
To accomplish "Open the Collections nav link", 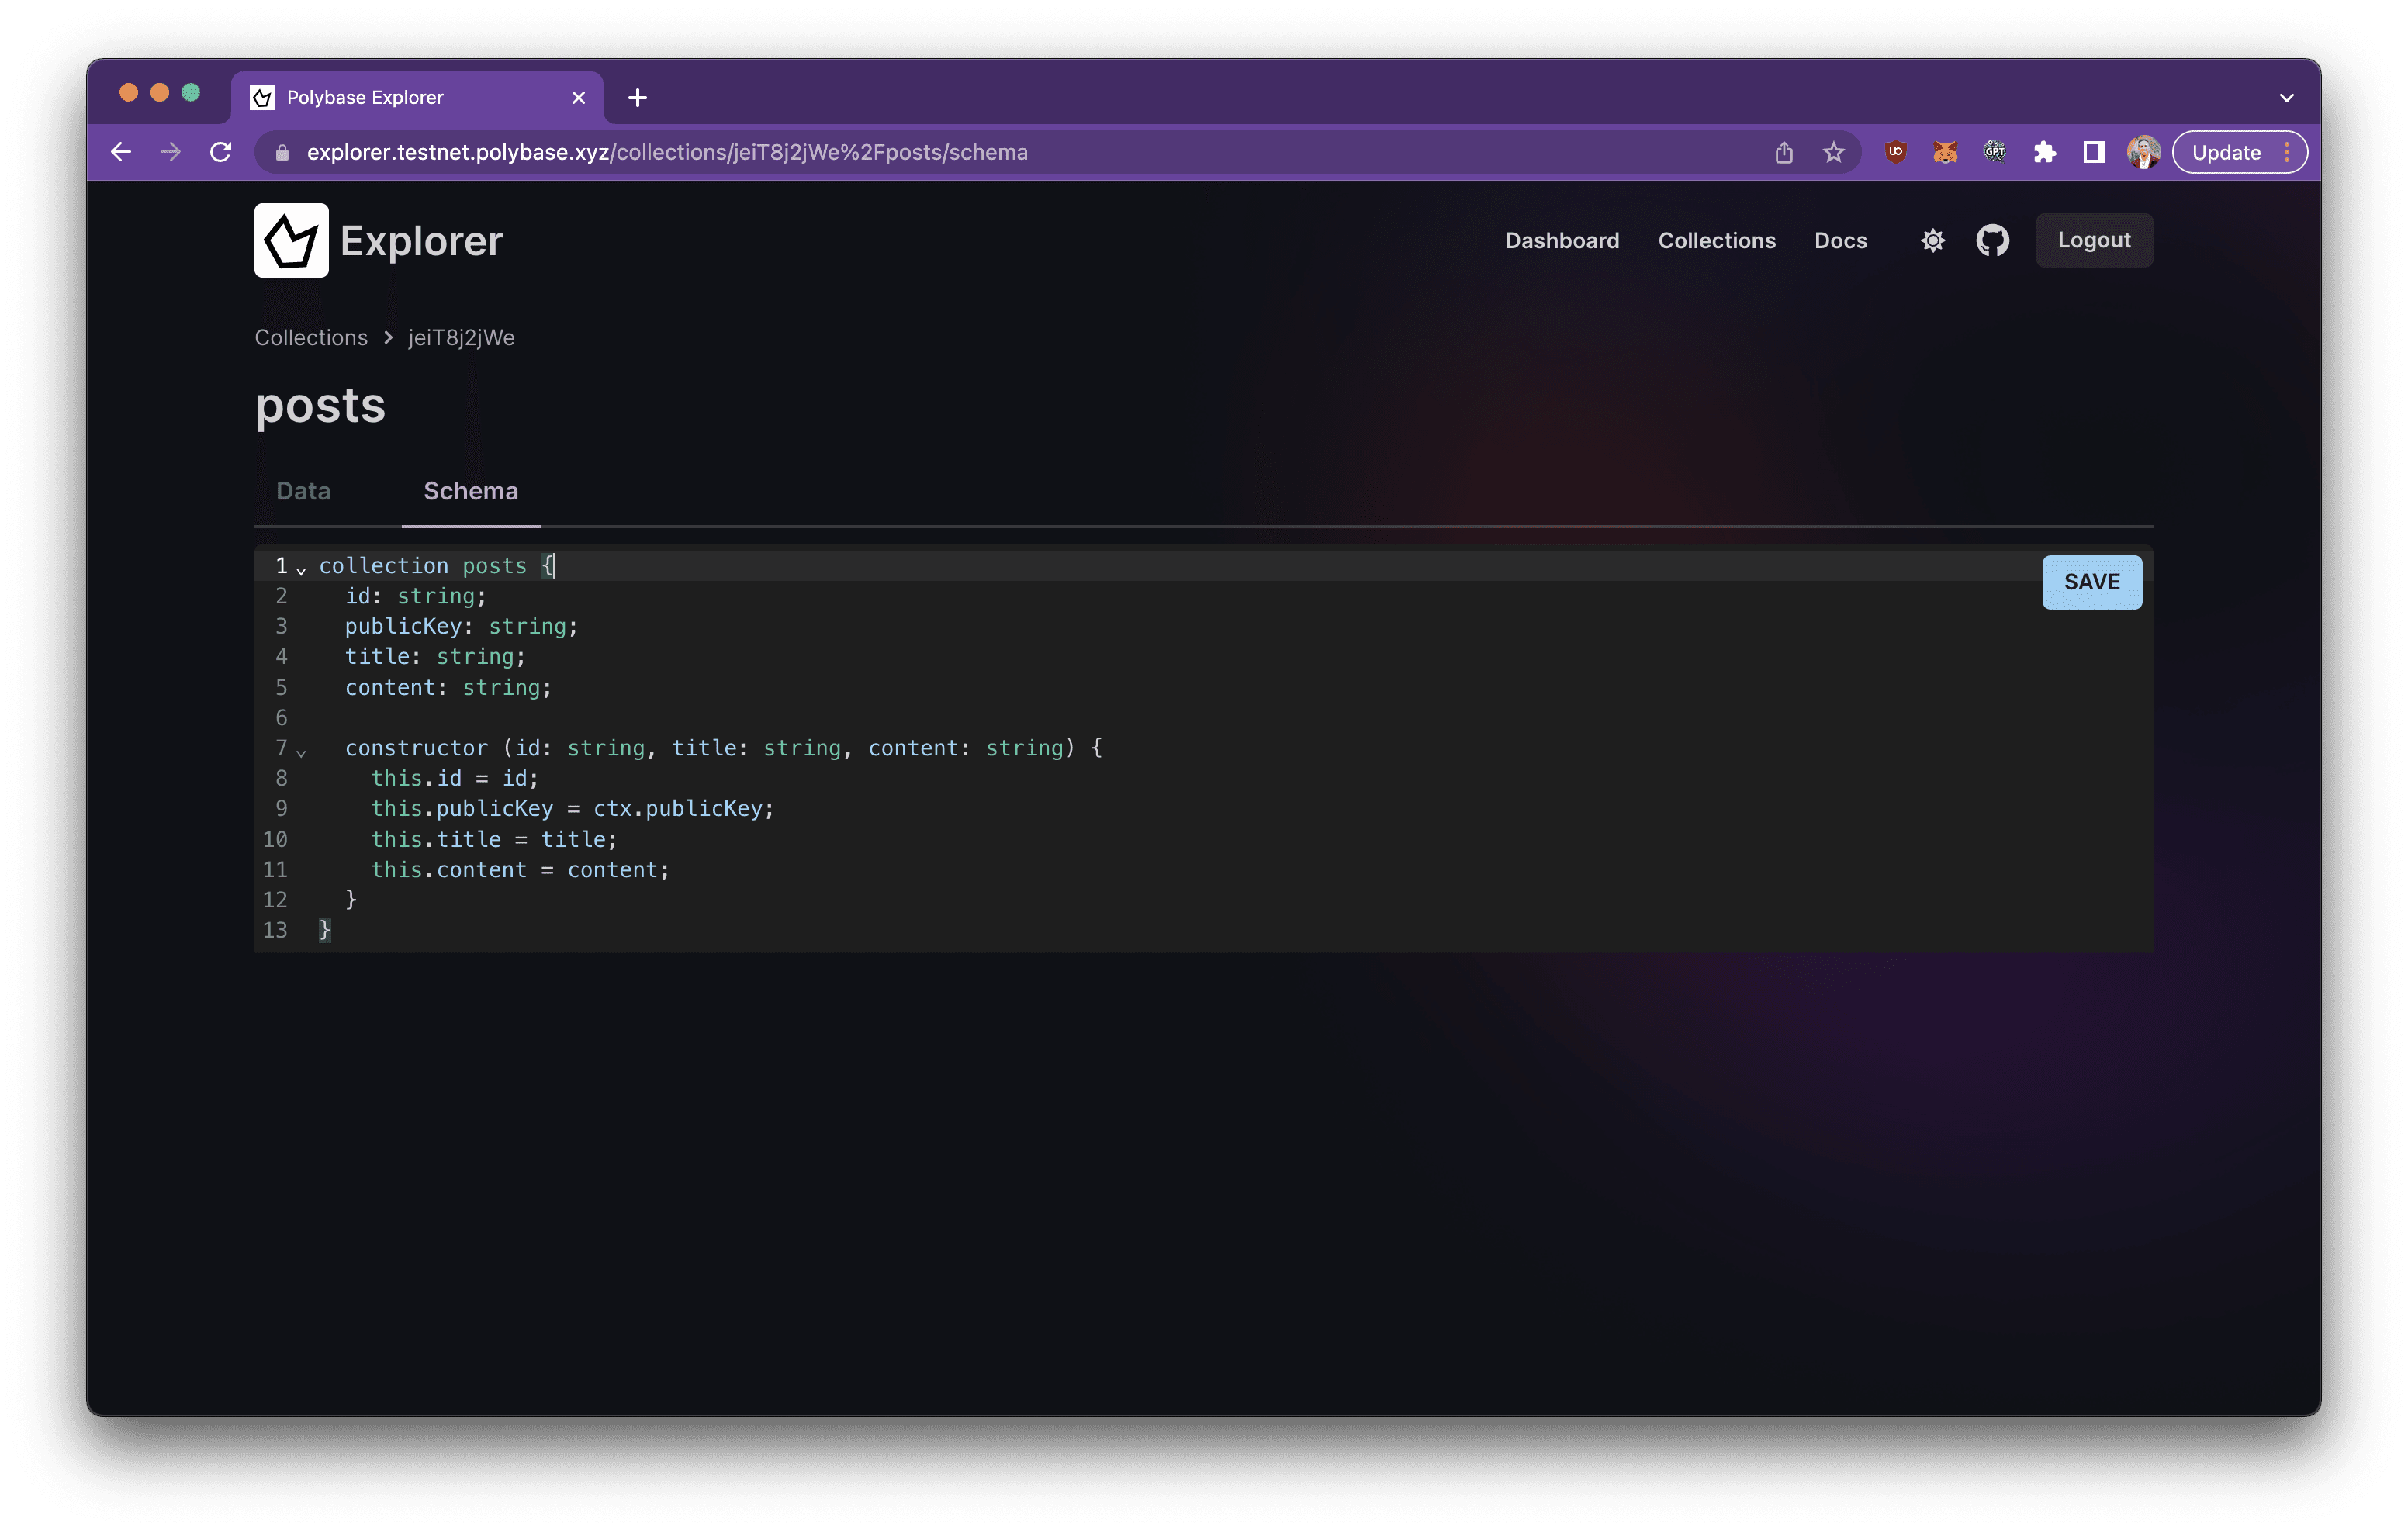I will (1716, 240).
